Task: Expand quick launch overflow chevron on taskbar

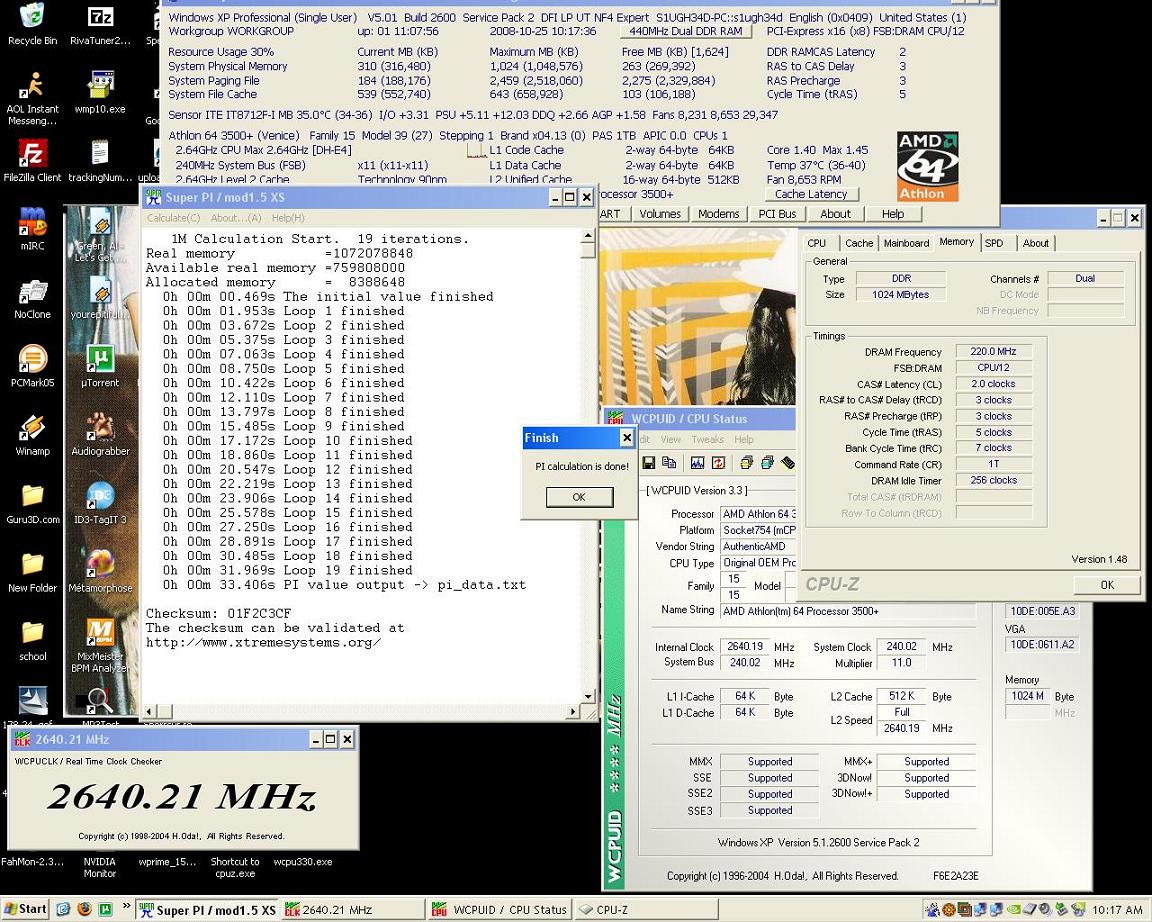Action: [127, 906]
